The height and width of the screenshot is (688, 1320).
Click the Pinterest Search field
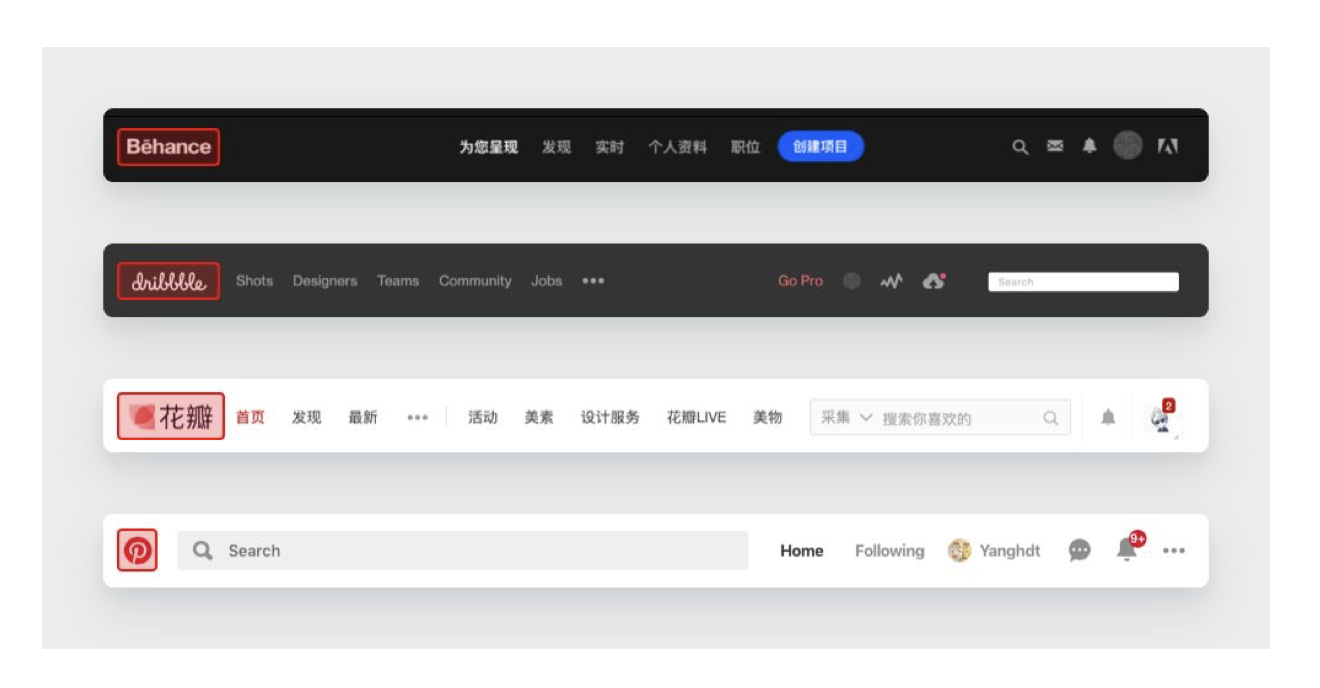[x=462, y=550]
